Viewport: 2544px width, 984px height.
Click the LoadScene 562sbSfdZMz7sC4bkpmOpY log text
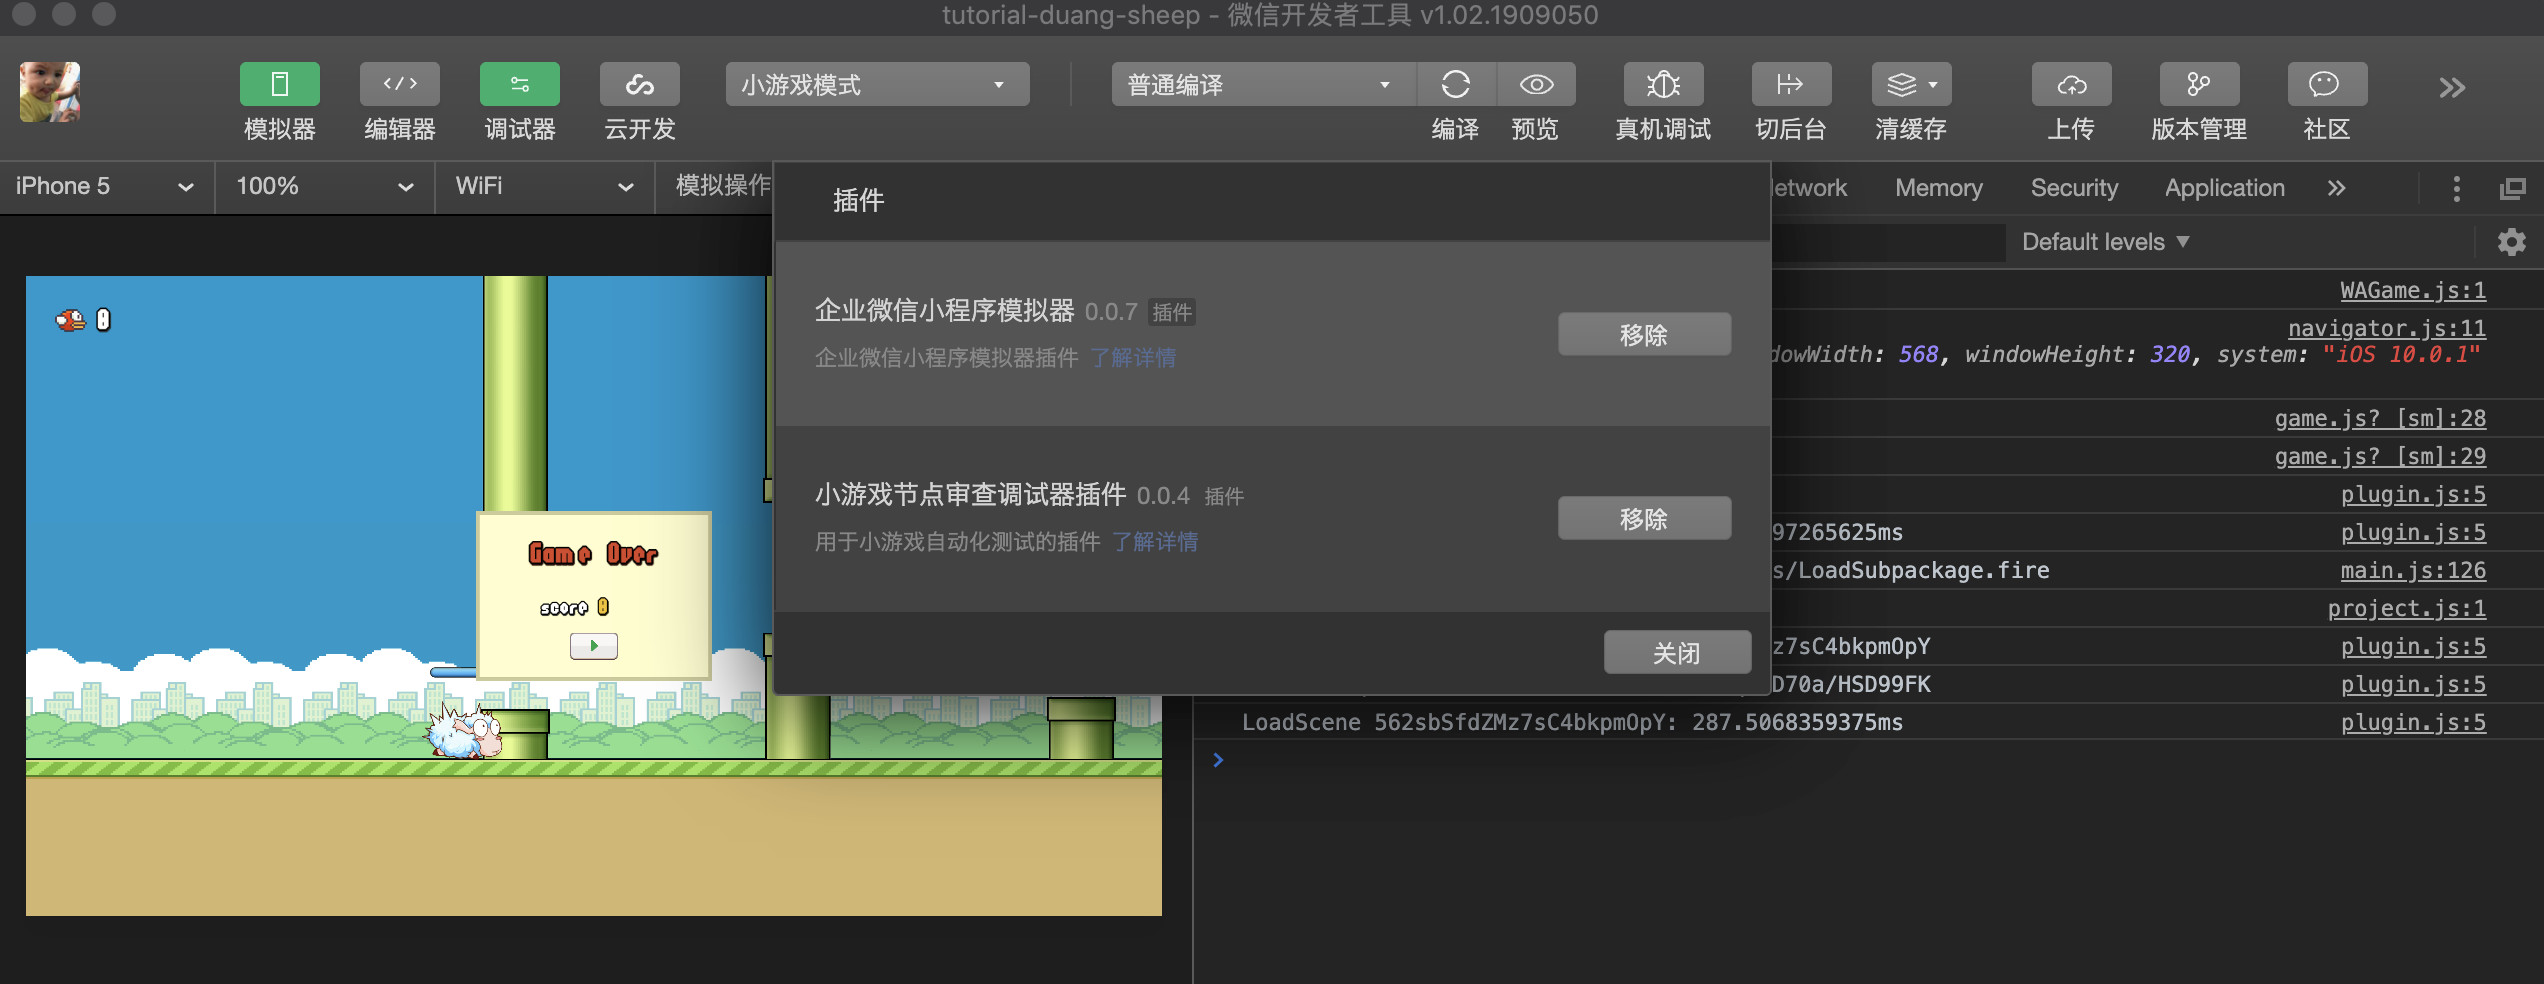click(x=1572, y=723)
